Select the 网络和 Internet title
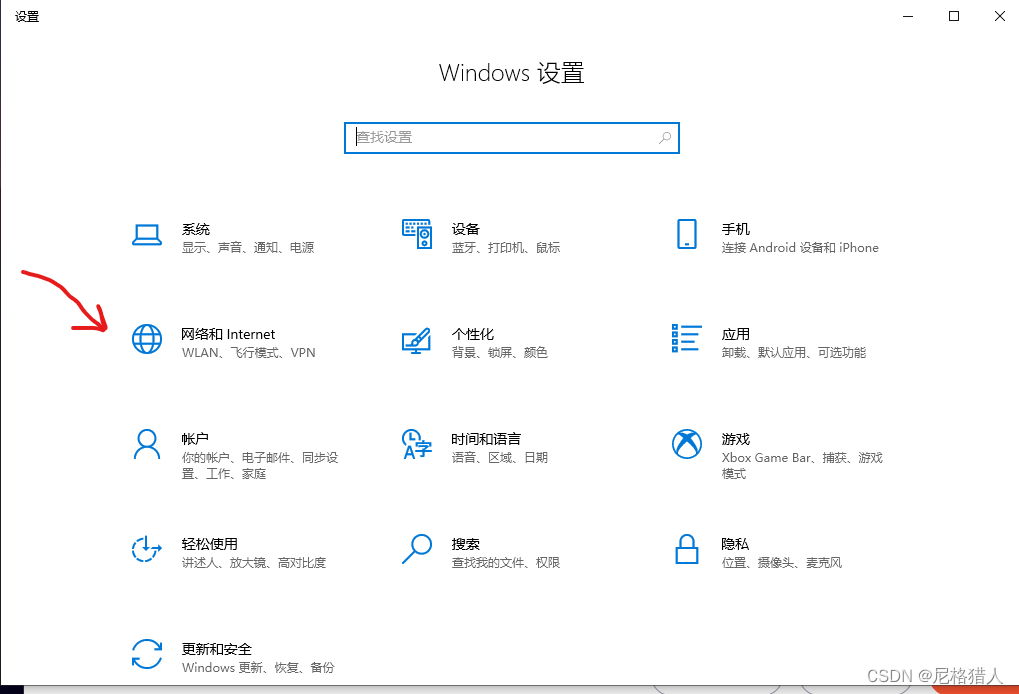Image resolution: width=1019 pixels, height=694 pixels. (228, 334)
